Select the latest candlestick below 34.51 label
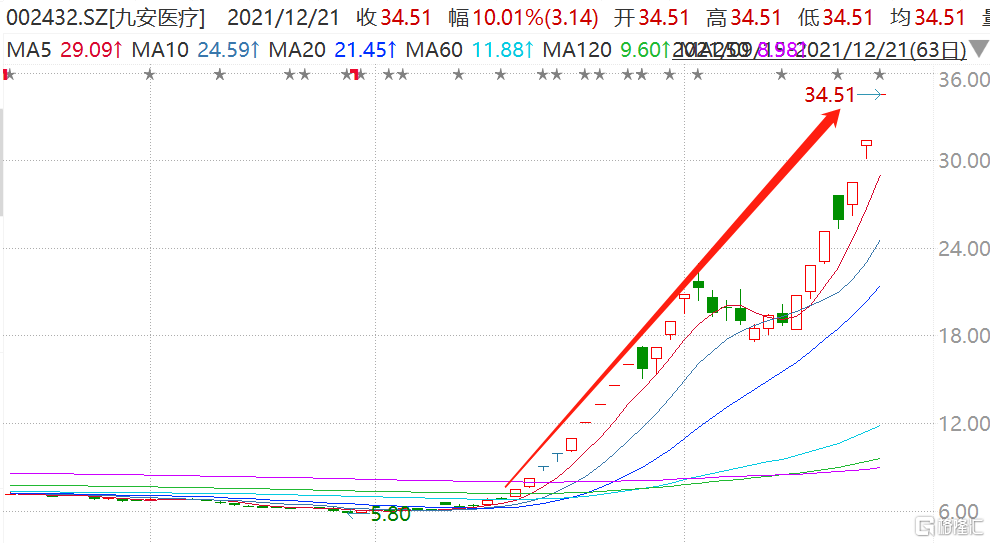The height and width of the screenshot is (543, 990). [866, 149]
